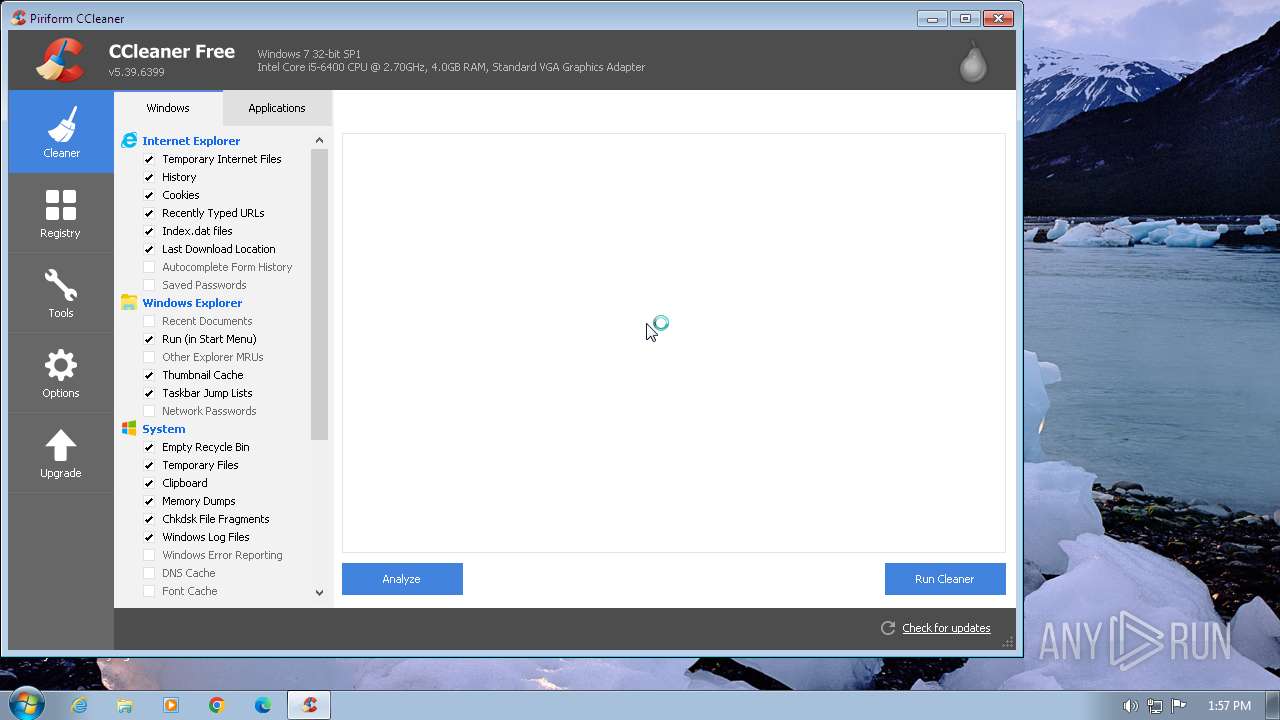Uncheck Temporary Internet Files
Image resolution: width=1280 pixels, height=720 pixels.
149,159
